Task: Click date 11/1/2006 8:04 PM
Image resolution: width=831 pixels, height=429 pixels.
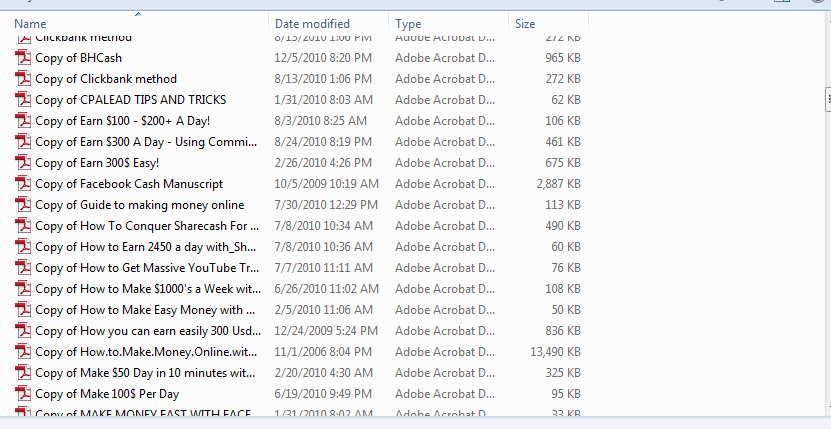Action: (323, 352)
